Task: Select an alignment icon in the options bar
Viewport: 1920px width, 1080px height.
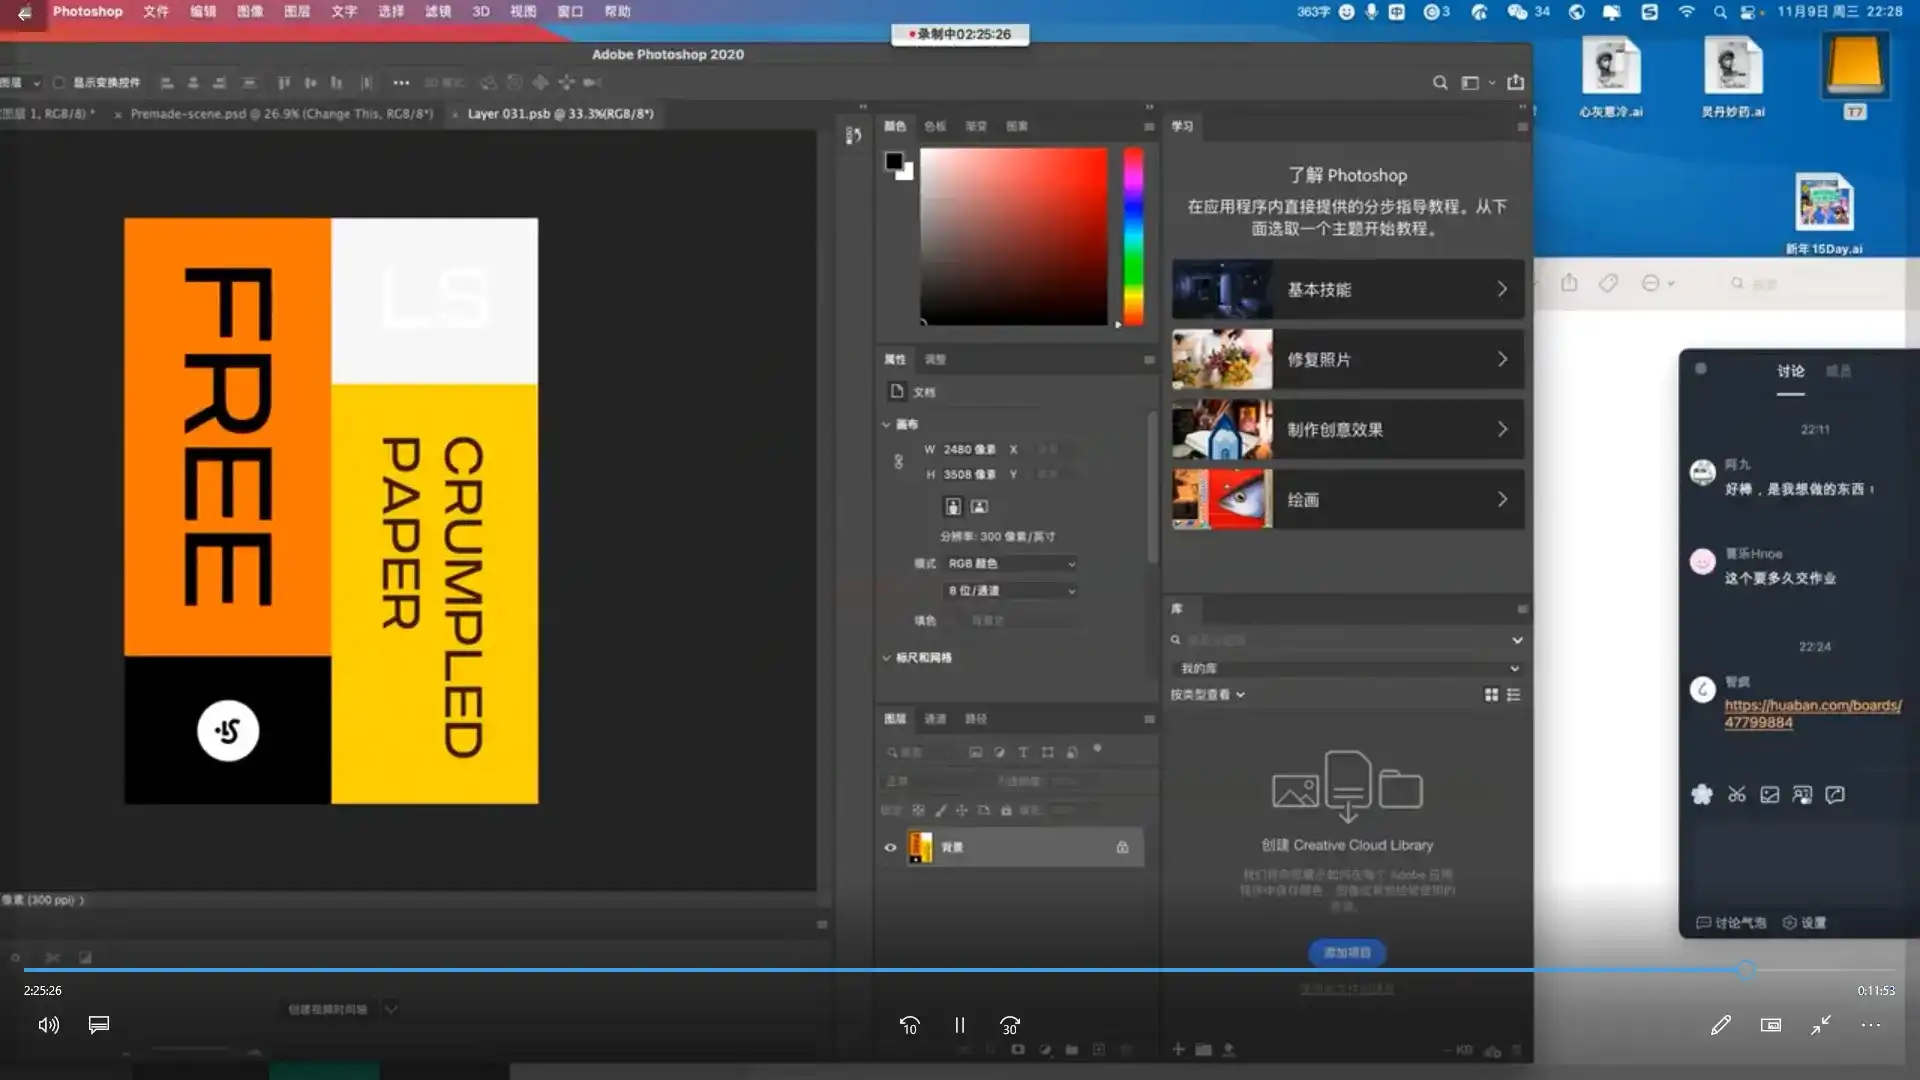Action: point(167,82)
